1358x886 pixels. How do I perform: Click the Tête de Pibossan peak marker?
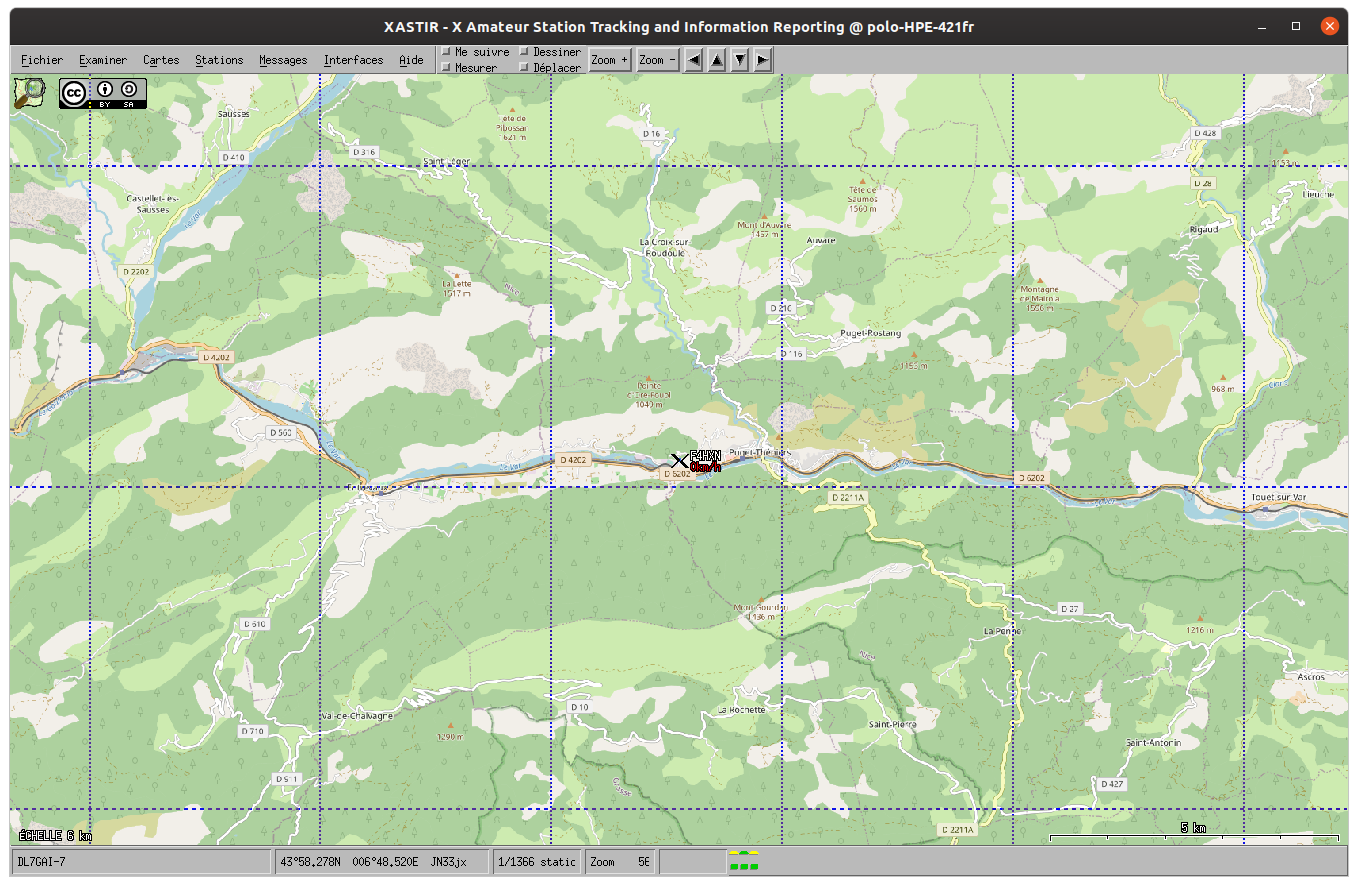(513, 110)
